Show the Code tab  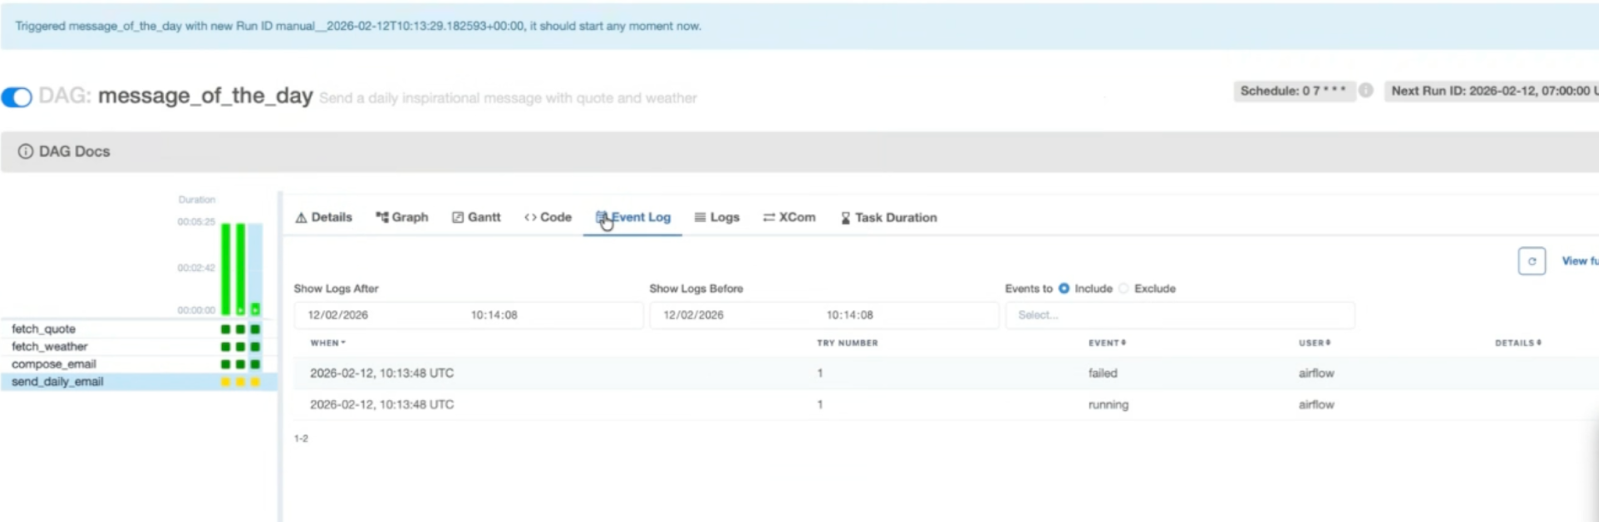548,218
